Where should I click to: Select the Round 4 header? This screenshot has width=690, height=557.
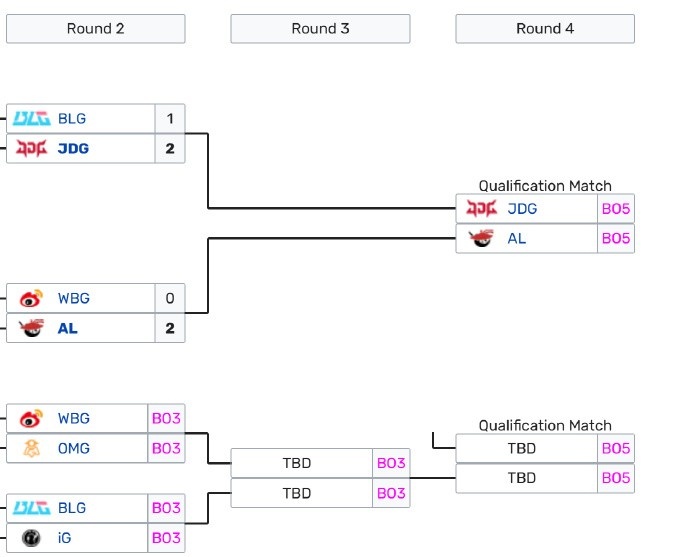545,28
